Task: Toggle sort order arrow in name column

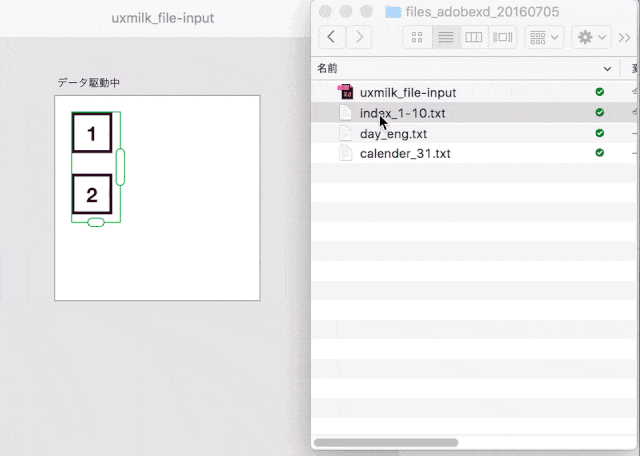Action: tap(607, 69)
